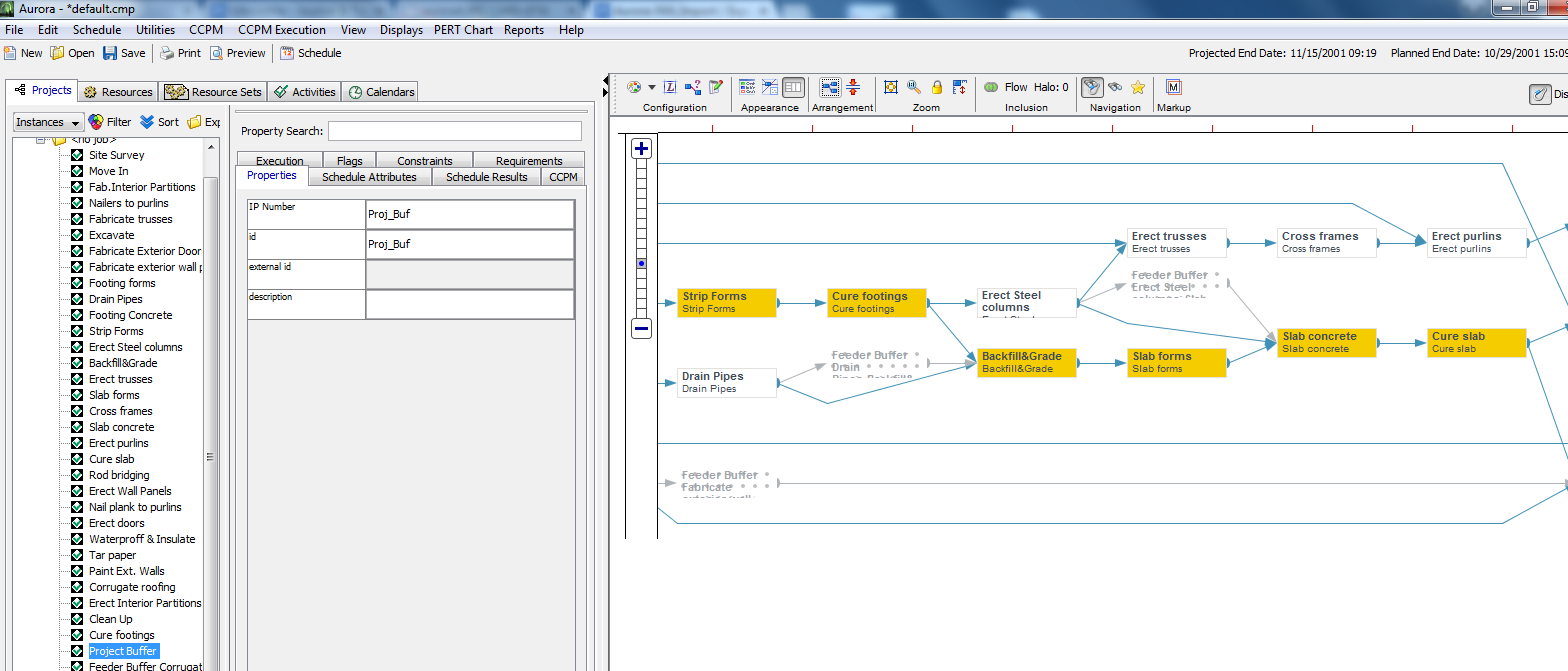Expand the Configuration dropdown arrow
Screen dimensions: 1568x671
tap(652, 88)
